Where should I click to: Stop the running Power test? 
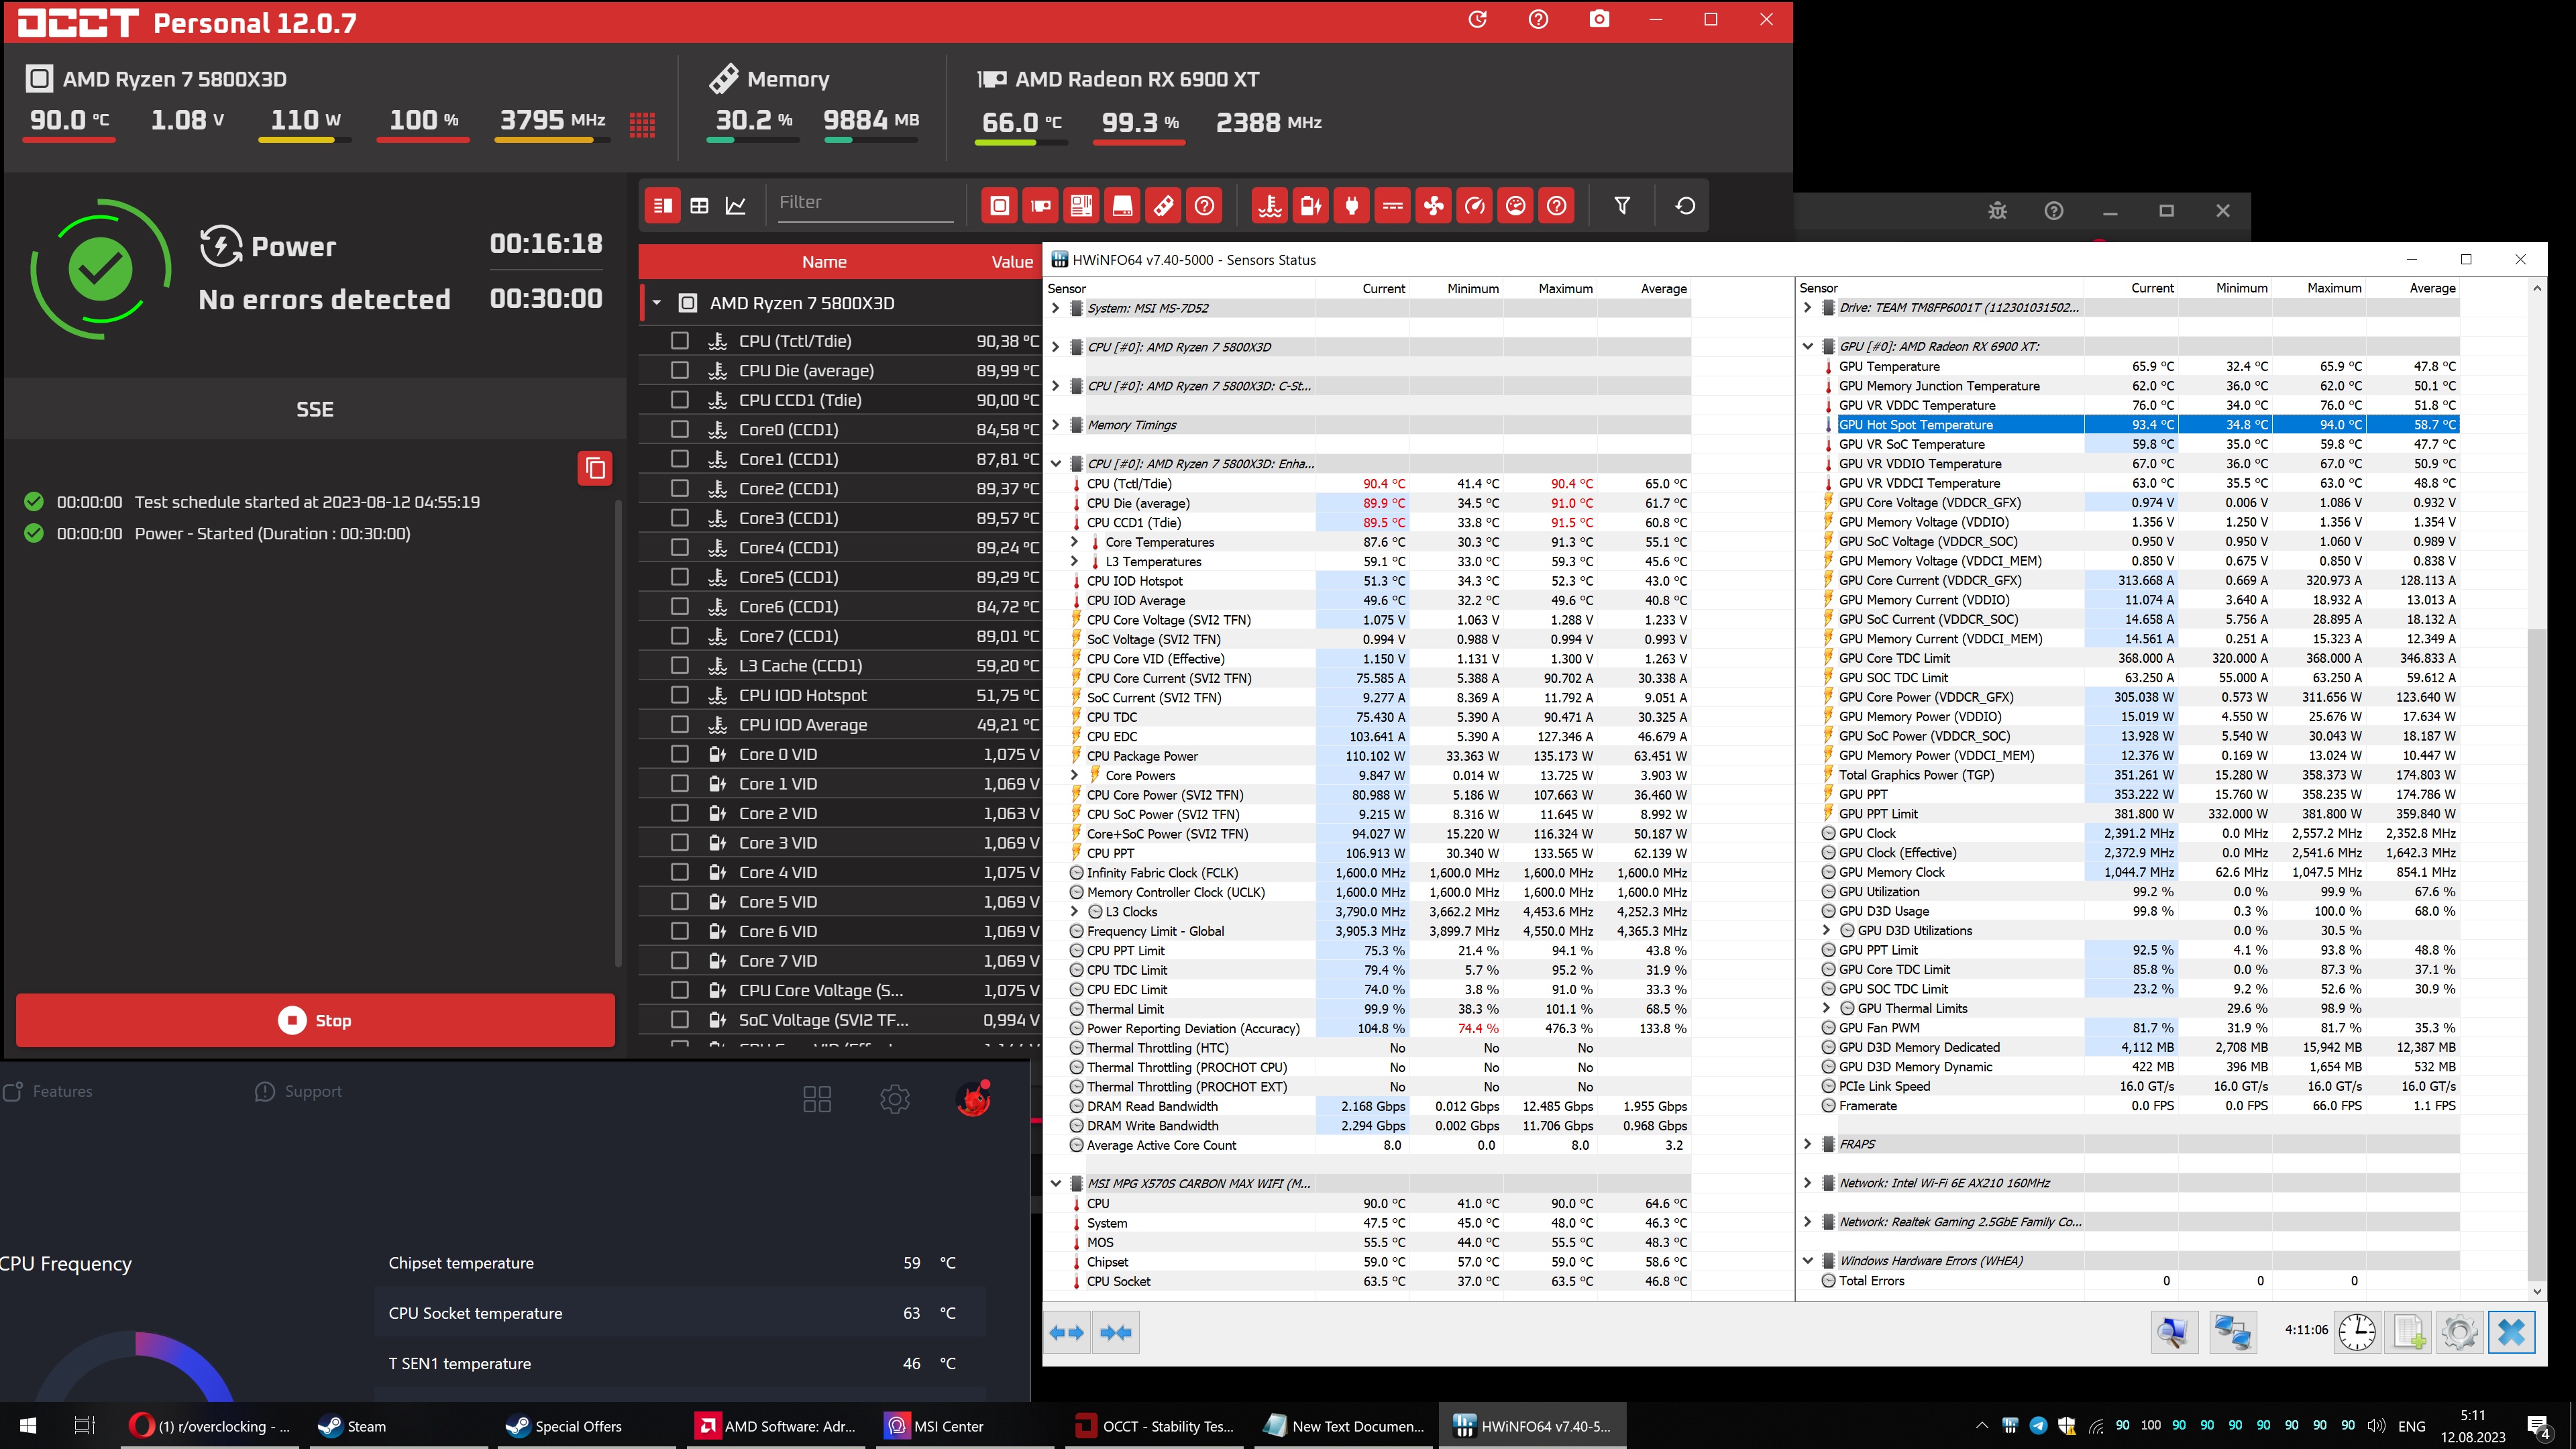[x=315, y=1020]
